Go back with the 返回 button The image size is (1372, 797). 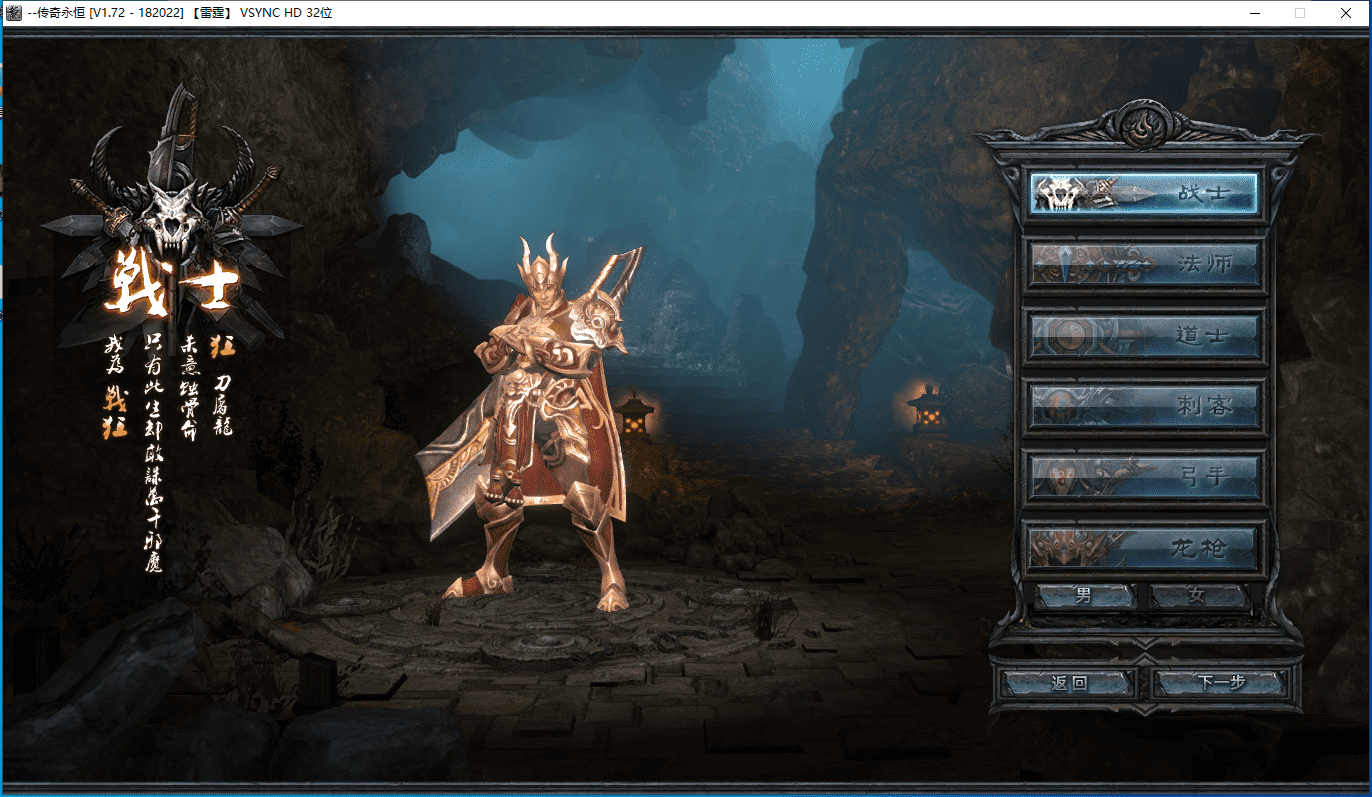click(1069, 683)
